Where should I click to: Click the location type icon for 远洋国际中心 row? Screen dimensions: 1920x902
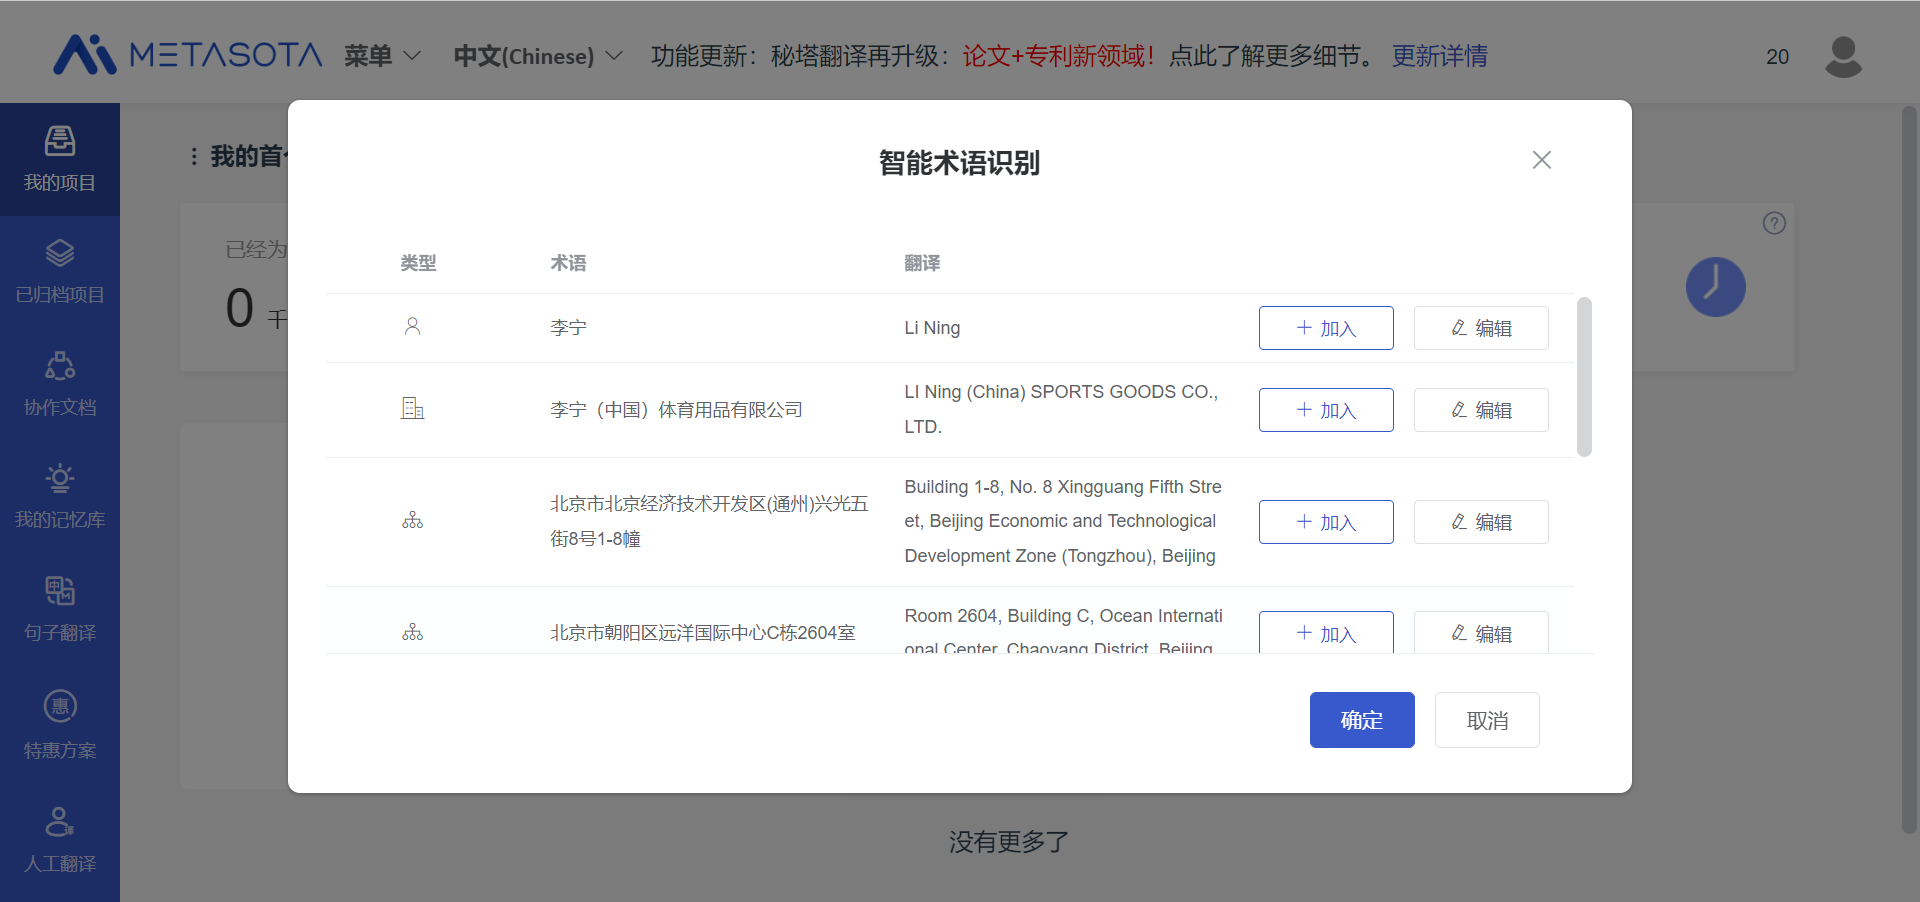click(x=412, y=632)
